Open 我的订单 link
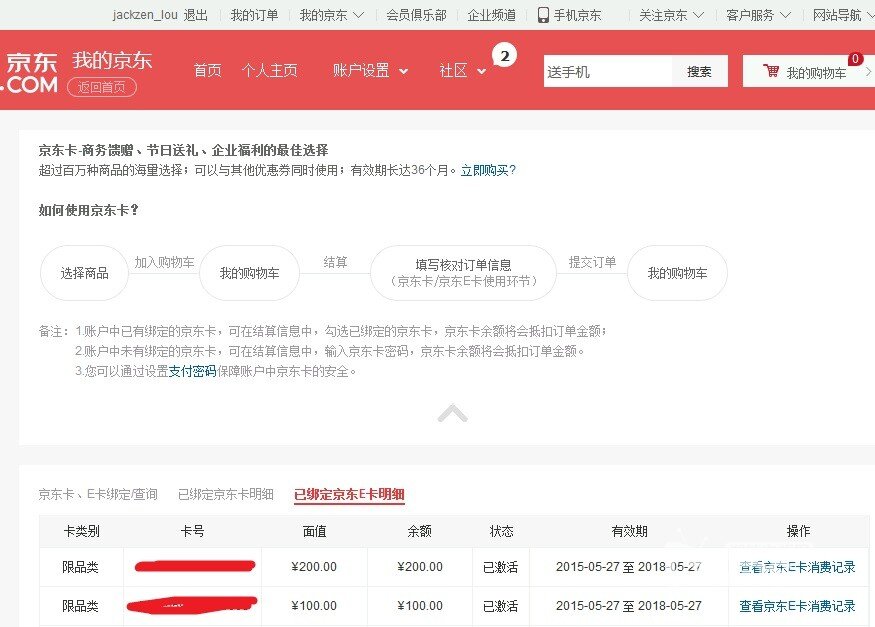This screenshot has width=875, height=627. point(254,15)
